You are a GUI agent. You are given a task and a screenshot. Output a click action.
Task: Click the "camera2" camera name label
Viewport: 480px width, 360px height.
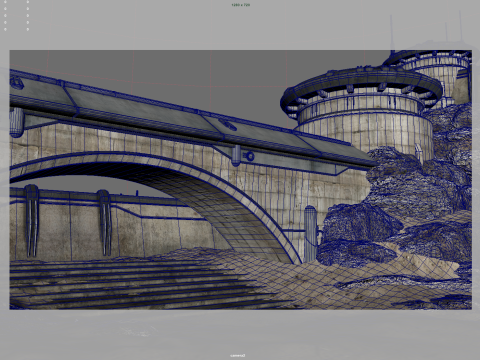click(238, 355)
